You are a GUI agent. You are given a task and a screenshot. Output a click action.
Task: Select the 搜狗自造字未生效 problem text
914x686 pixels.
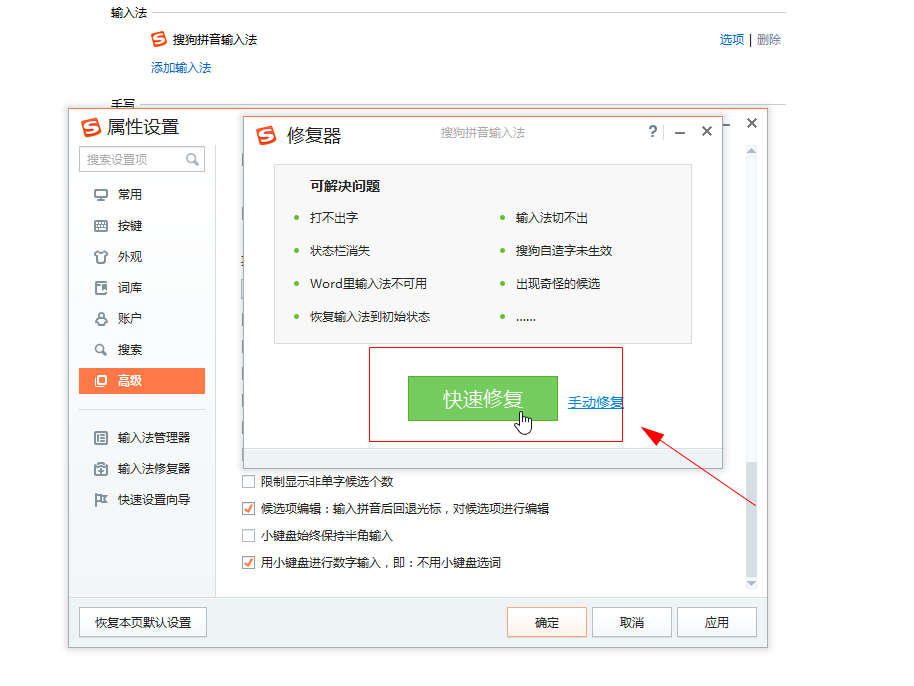click(564, 251)
